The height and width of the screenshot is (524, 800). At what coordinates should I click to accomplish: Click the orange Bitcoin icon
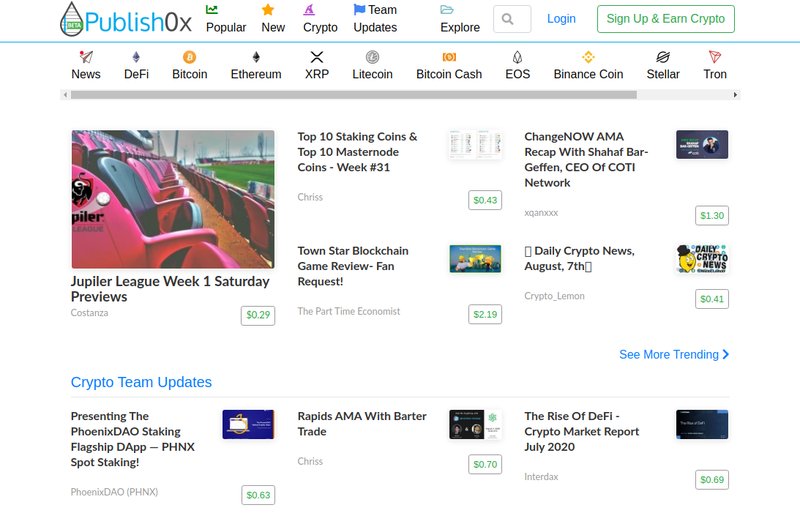[x=189, y=57]
